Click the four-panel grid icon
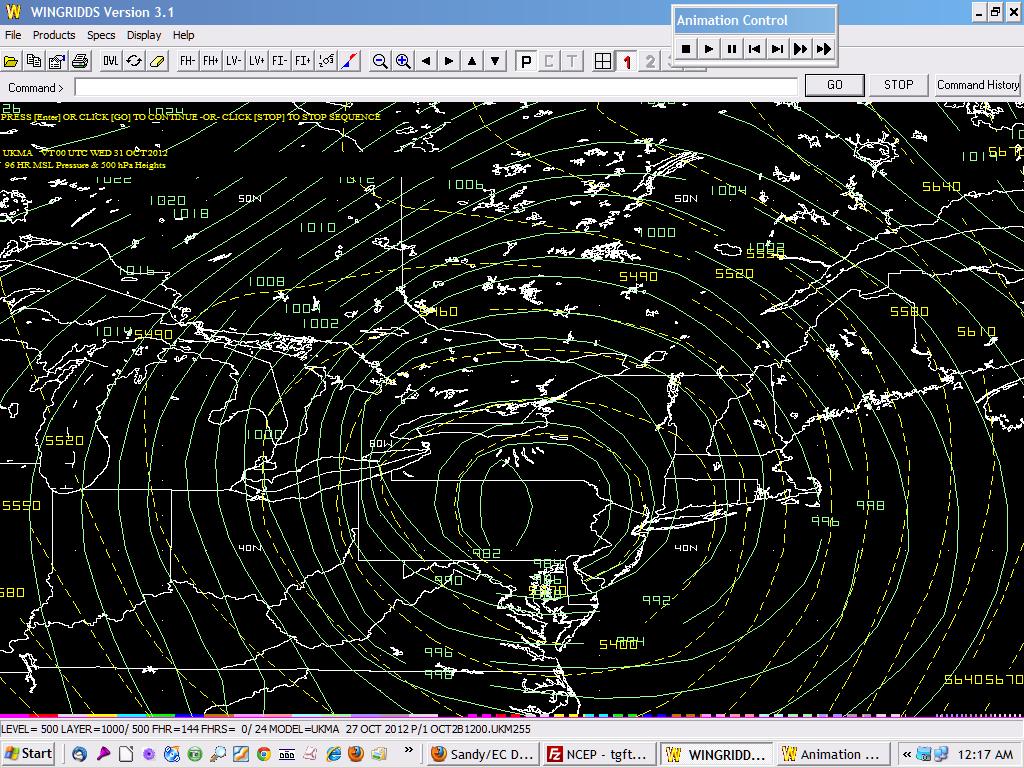Screen dimensions: 1024x768 tap(603, 61)
